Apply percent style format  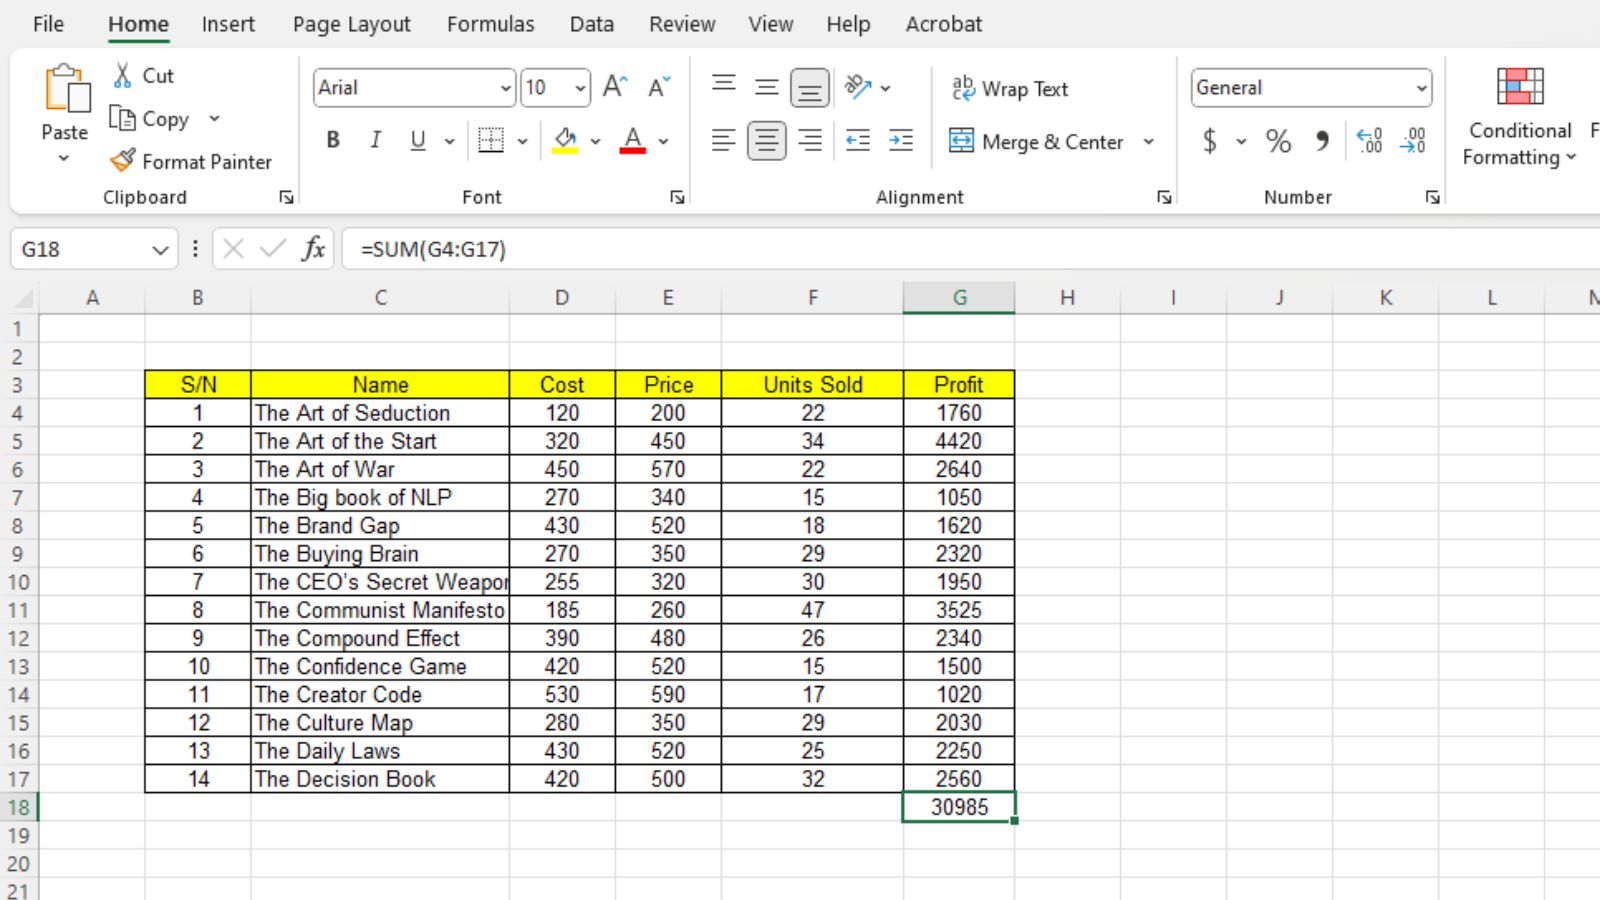[x=1278, y=141]
